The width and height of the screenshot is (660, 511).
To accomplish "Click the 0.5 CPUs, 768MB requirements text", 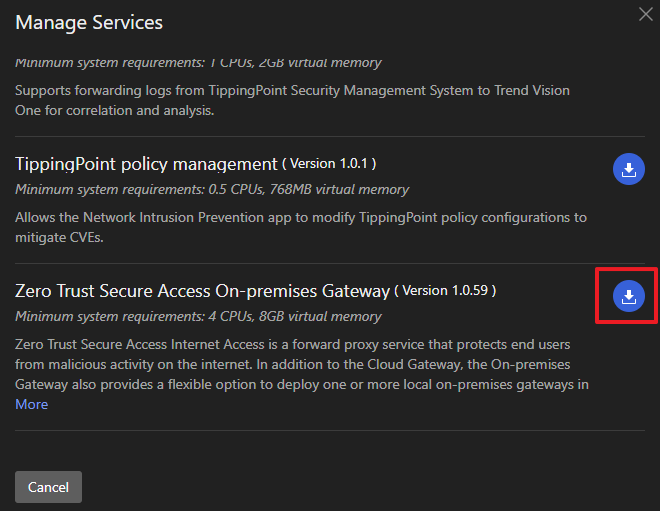I will point(212,189).
